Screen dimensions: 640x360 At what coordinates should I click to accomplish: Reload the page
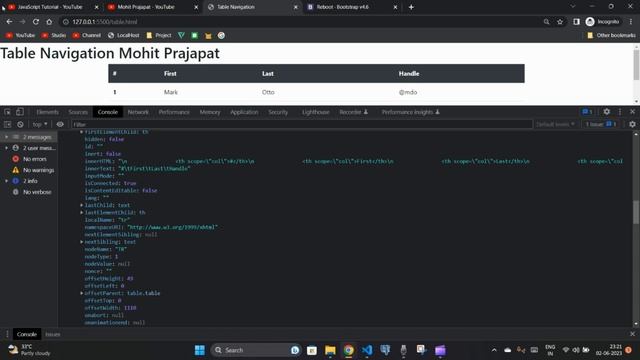tap(36, 22)
